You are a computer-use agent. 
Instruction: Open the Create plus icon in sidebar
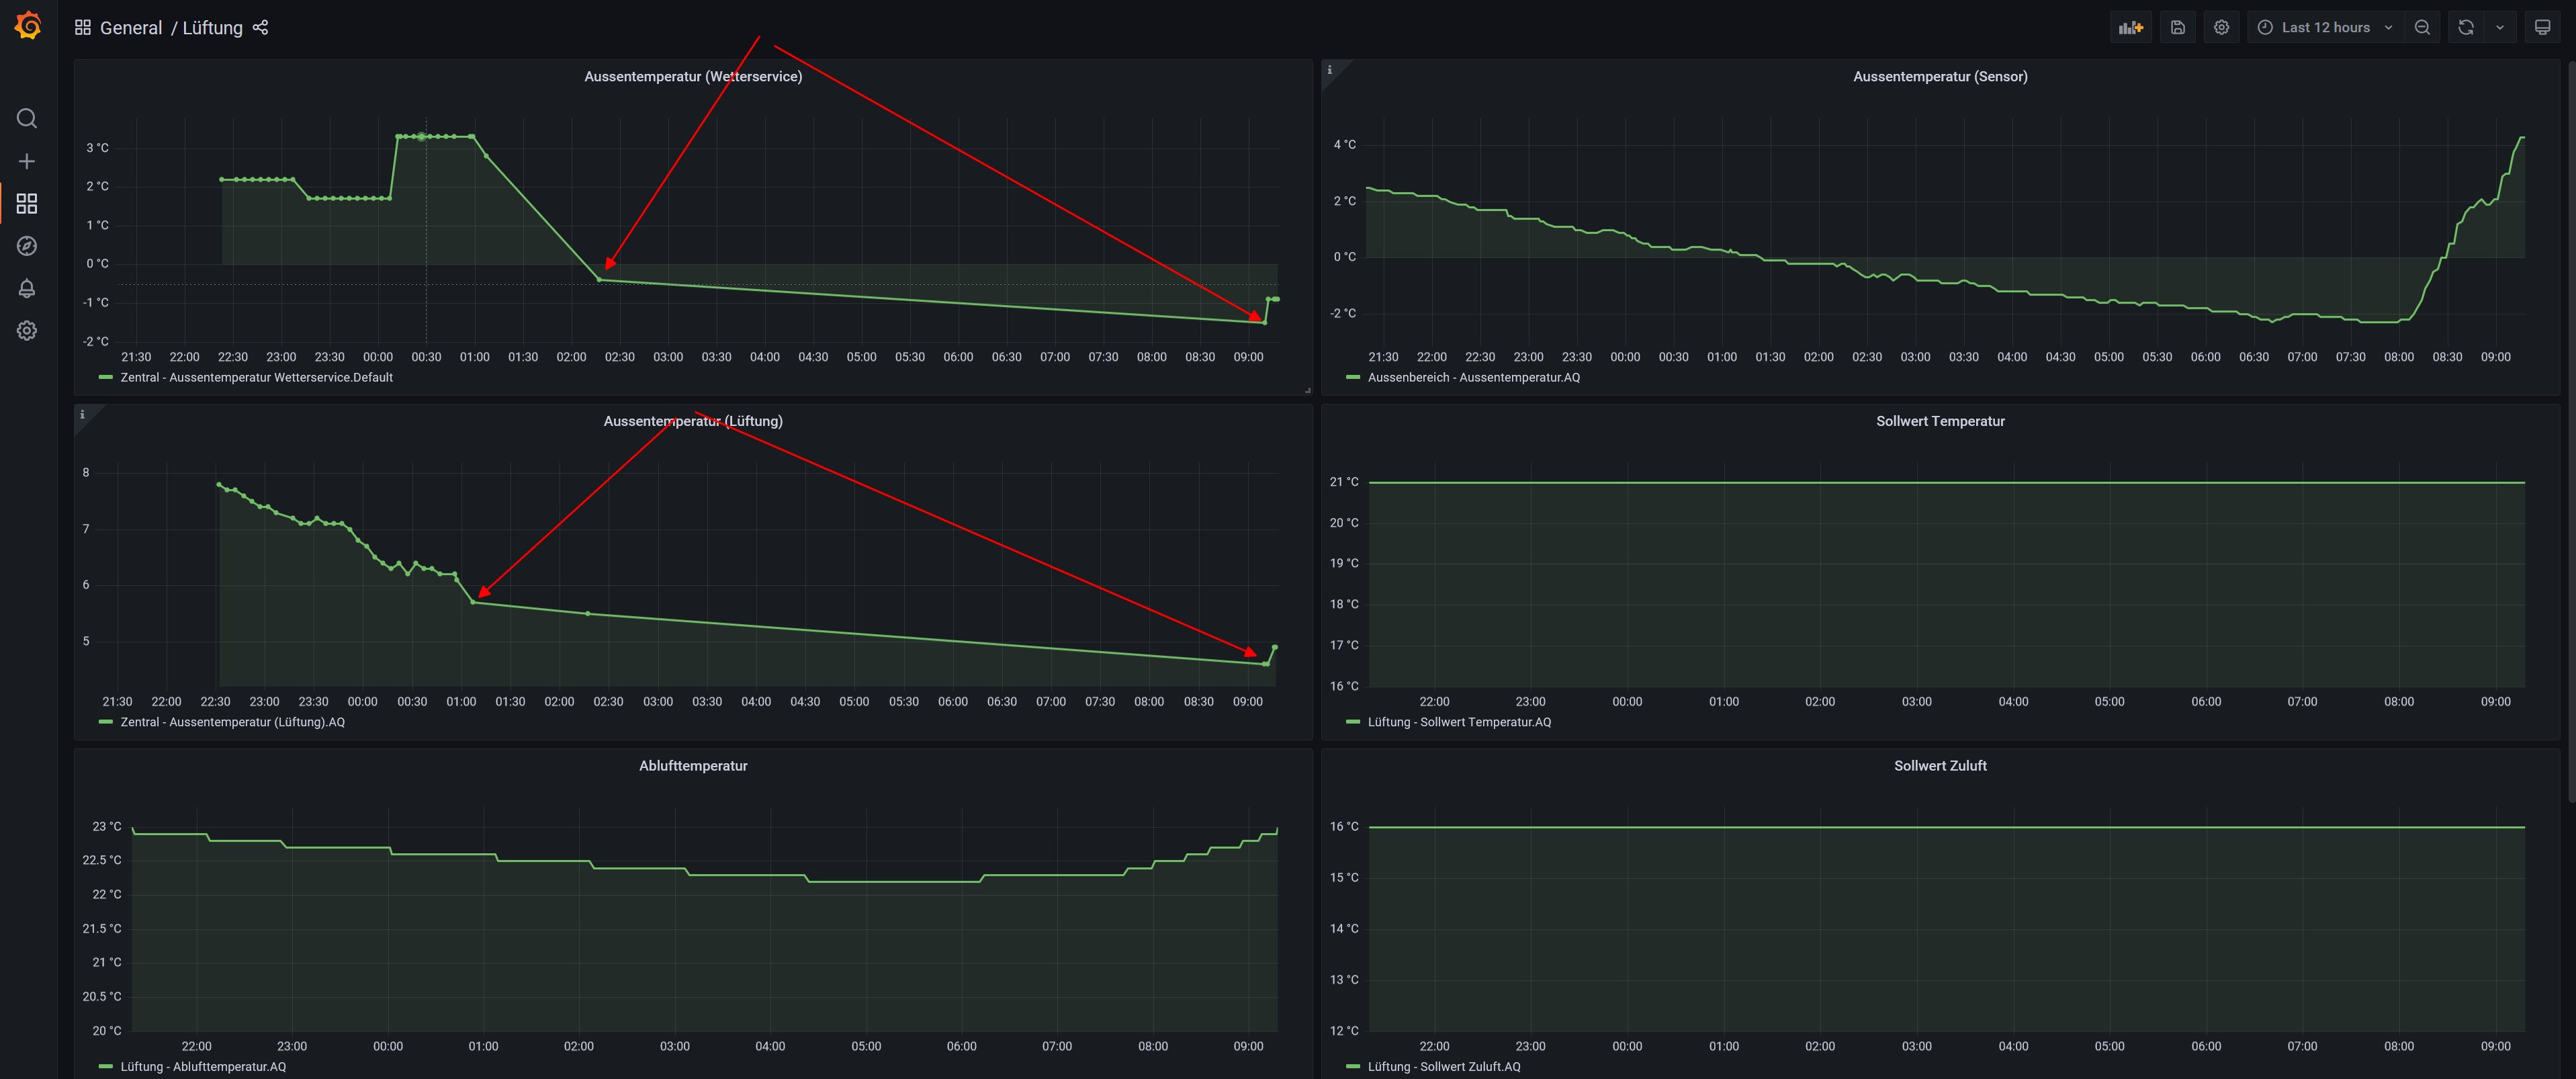click(27, 161)
